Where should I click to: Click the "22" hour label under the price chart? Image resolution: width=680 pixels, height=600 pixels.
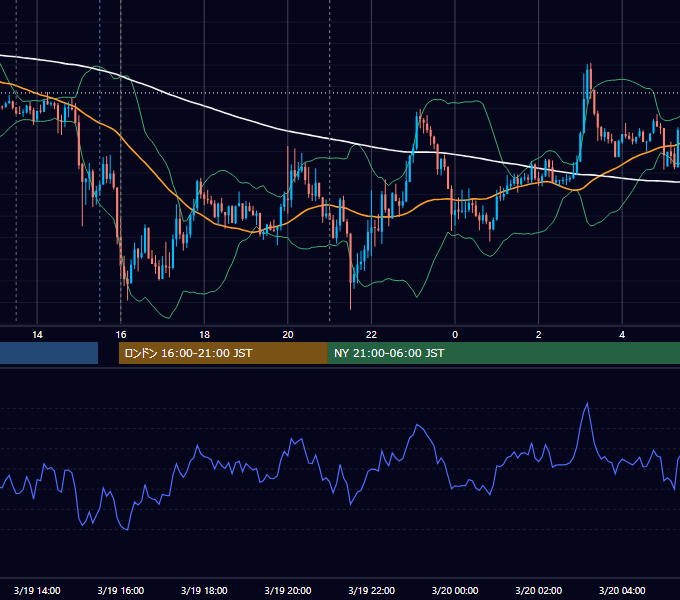coord(371,335)
